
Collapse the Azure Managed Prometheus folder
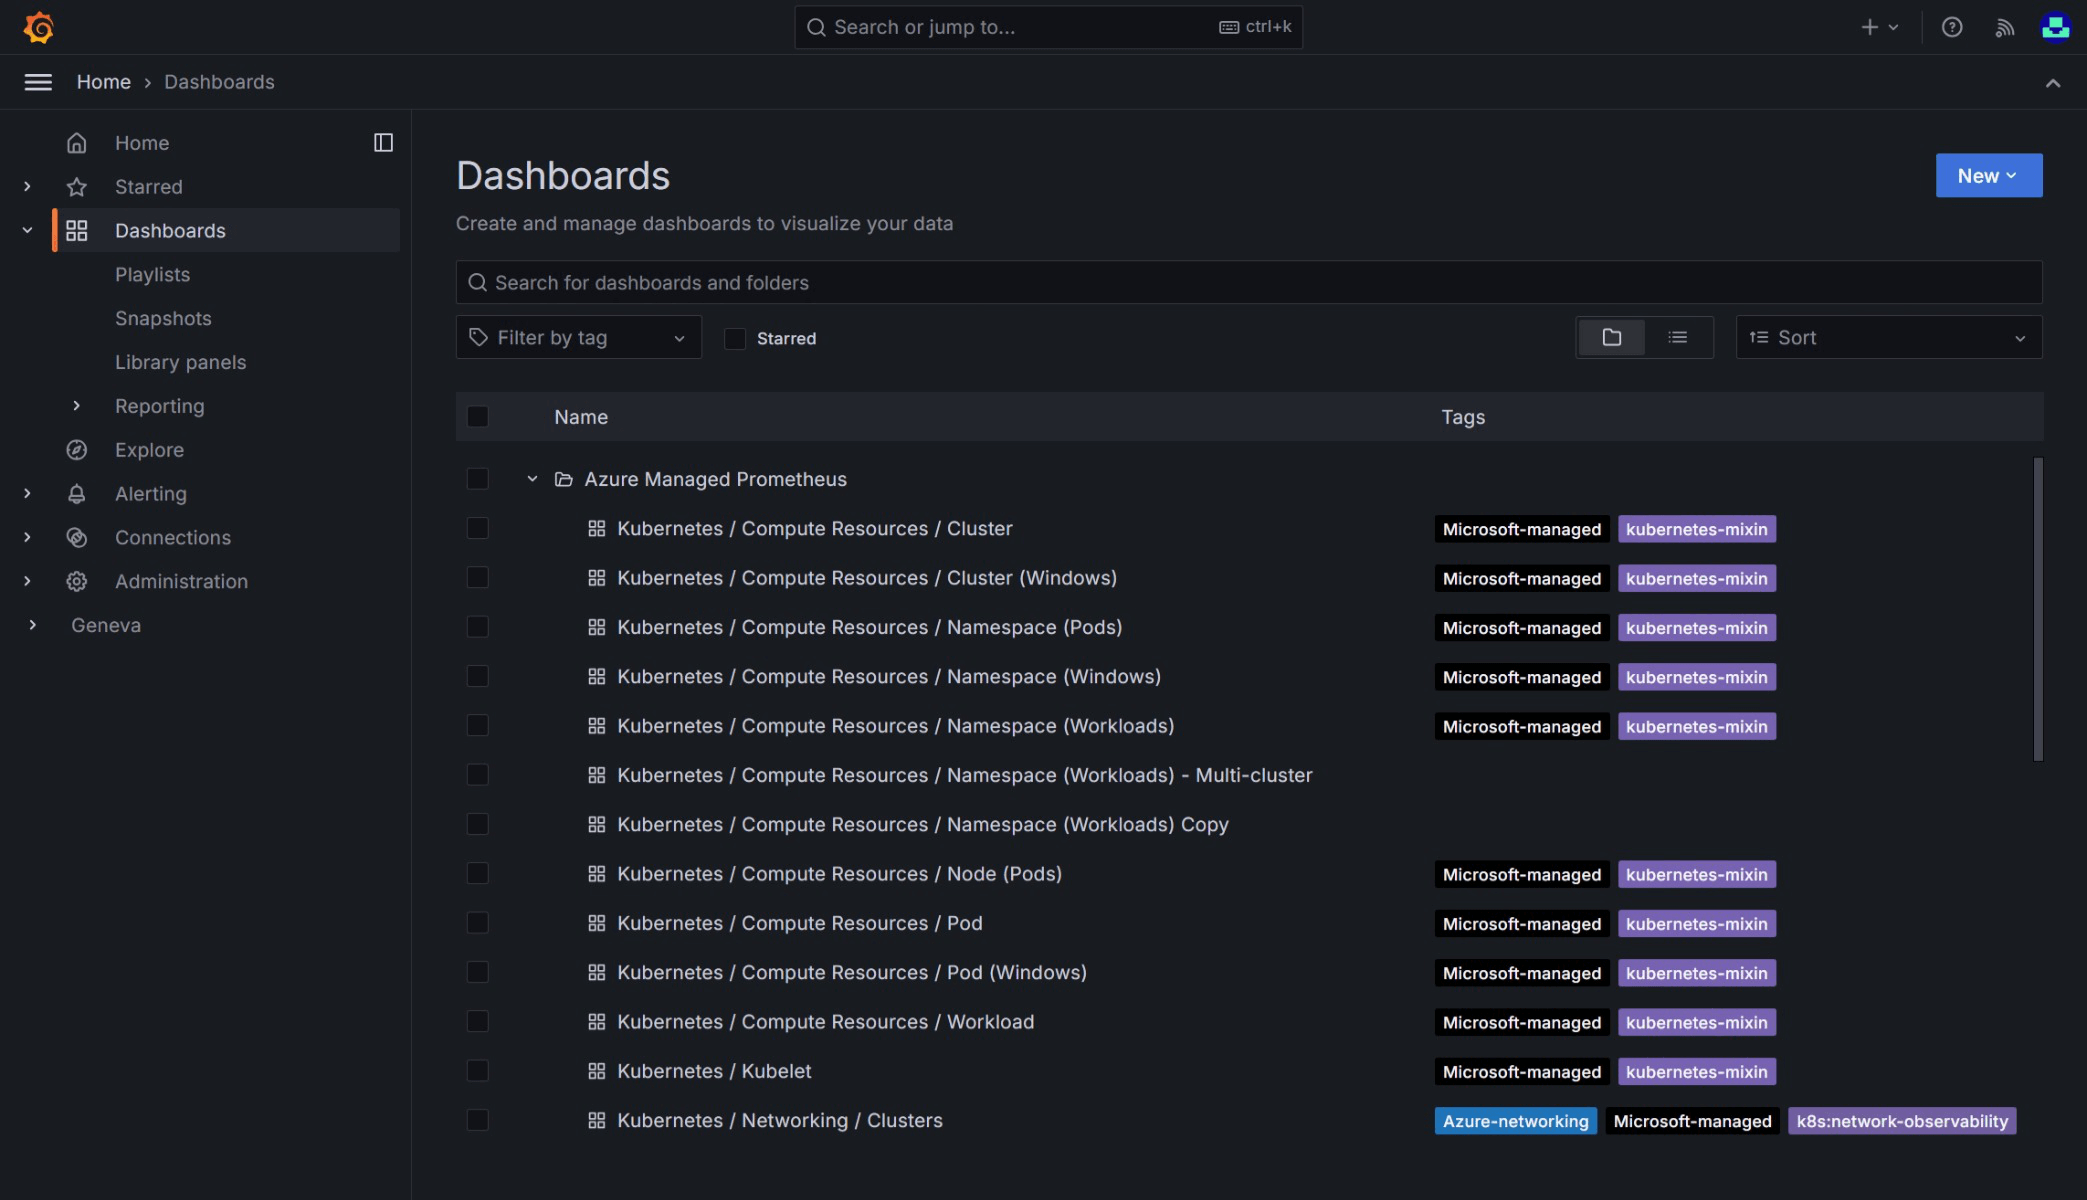pos(532,479)
